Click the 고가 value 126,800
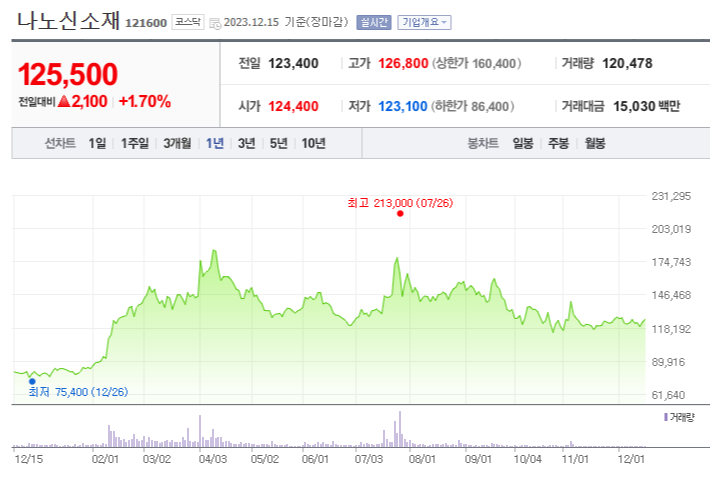710x484 pixels. pos(403,63)
